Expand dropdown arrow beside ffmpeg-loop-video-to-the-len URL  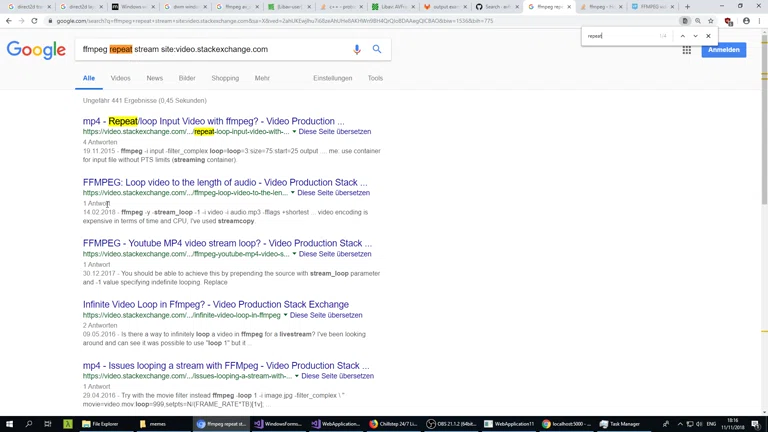(x=293, y=193)
